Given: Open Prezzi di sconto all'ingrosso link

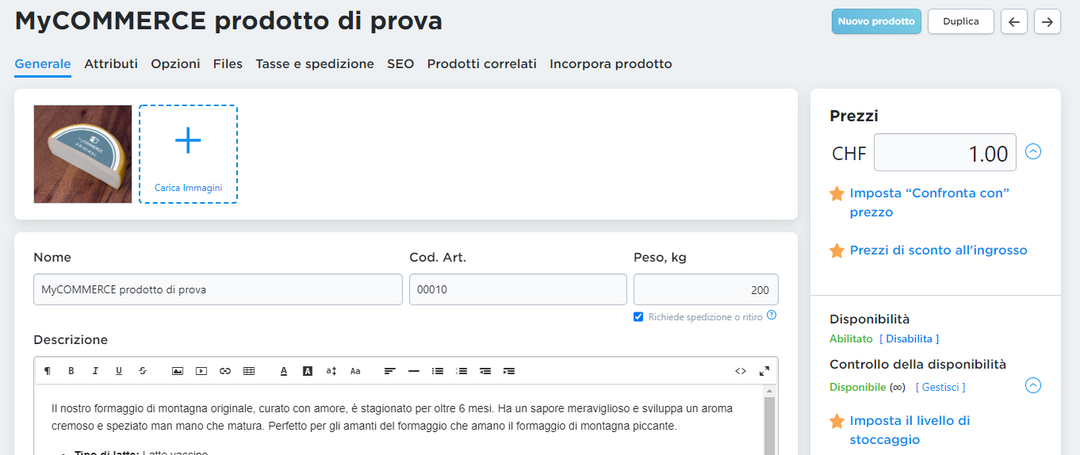Looking at the screenshot, I should coord(939,251).
